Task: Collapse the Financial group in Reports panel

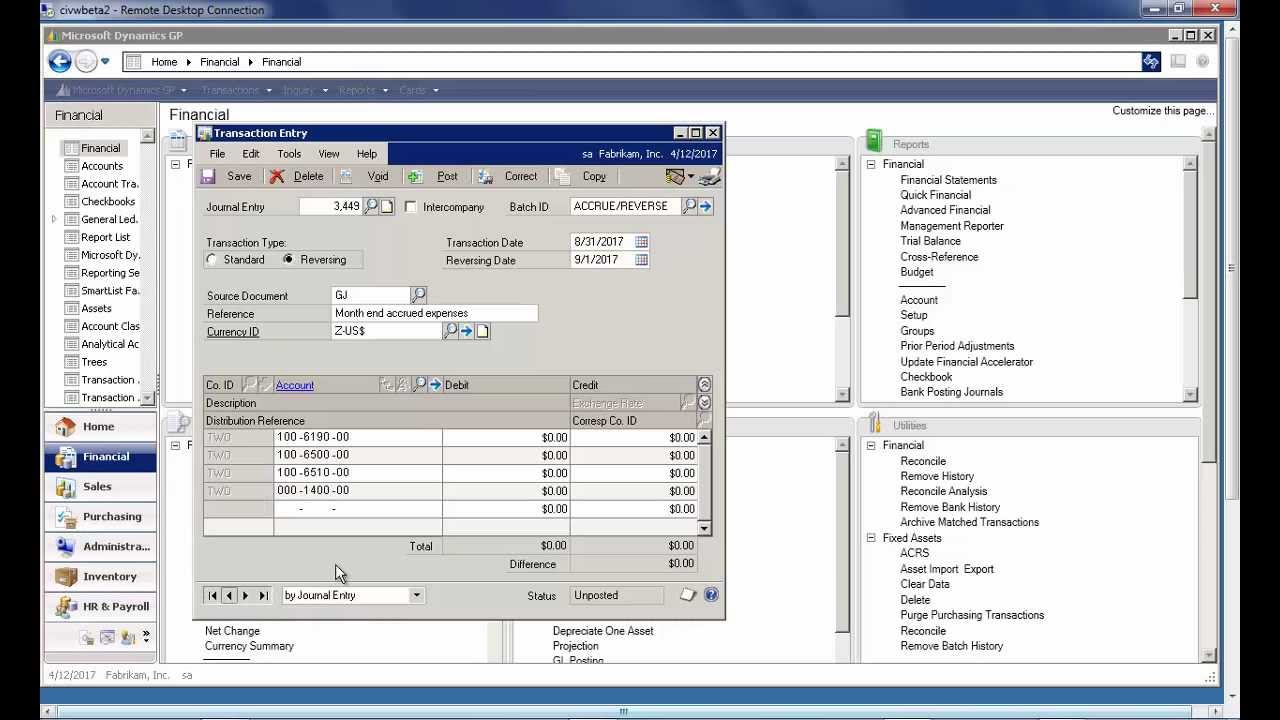Action: click(871, 164)
